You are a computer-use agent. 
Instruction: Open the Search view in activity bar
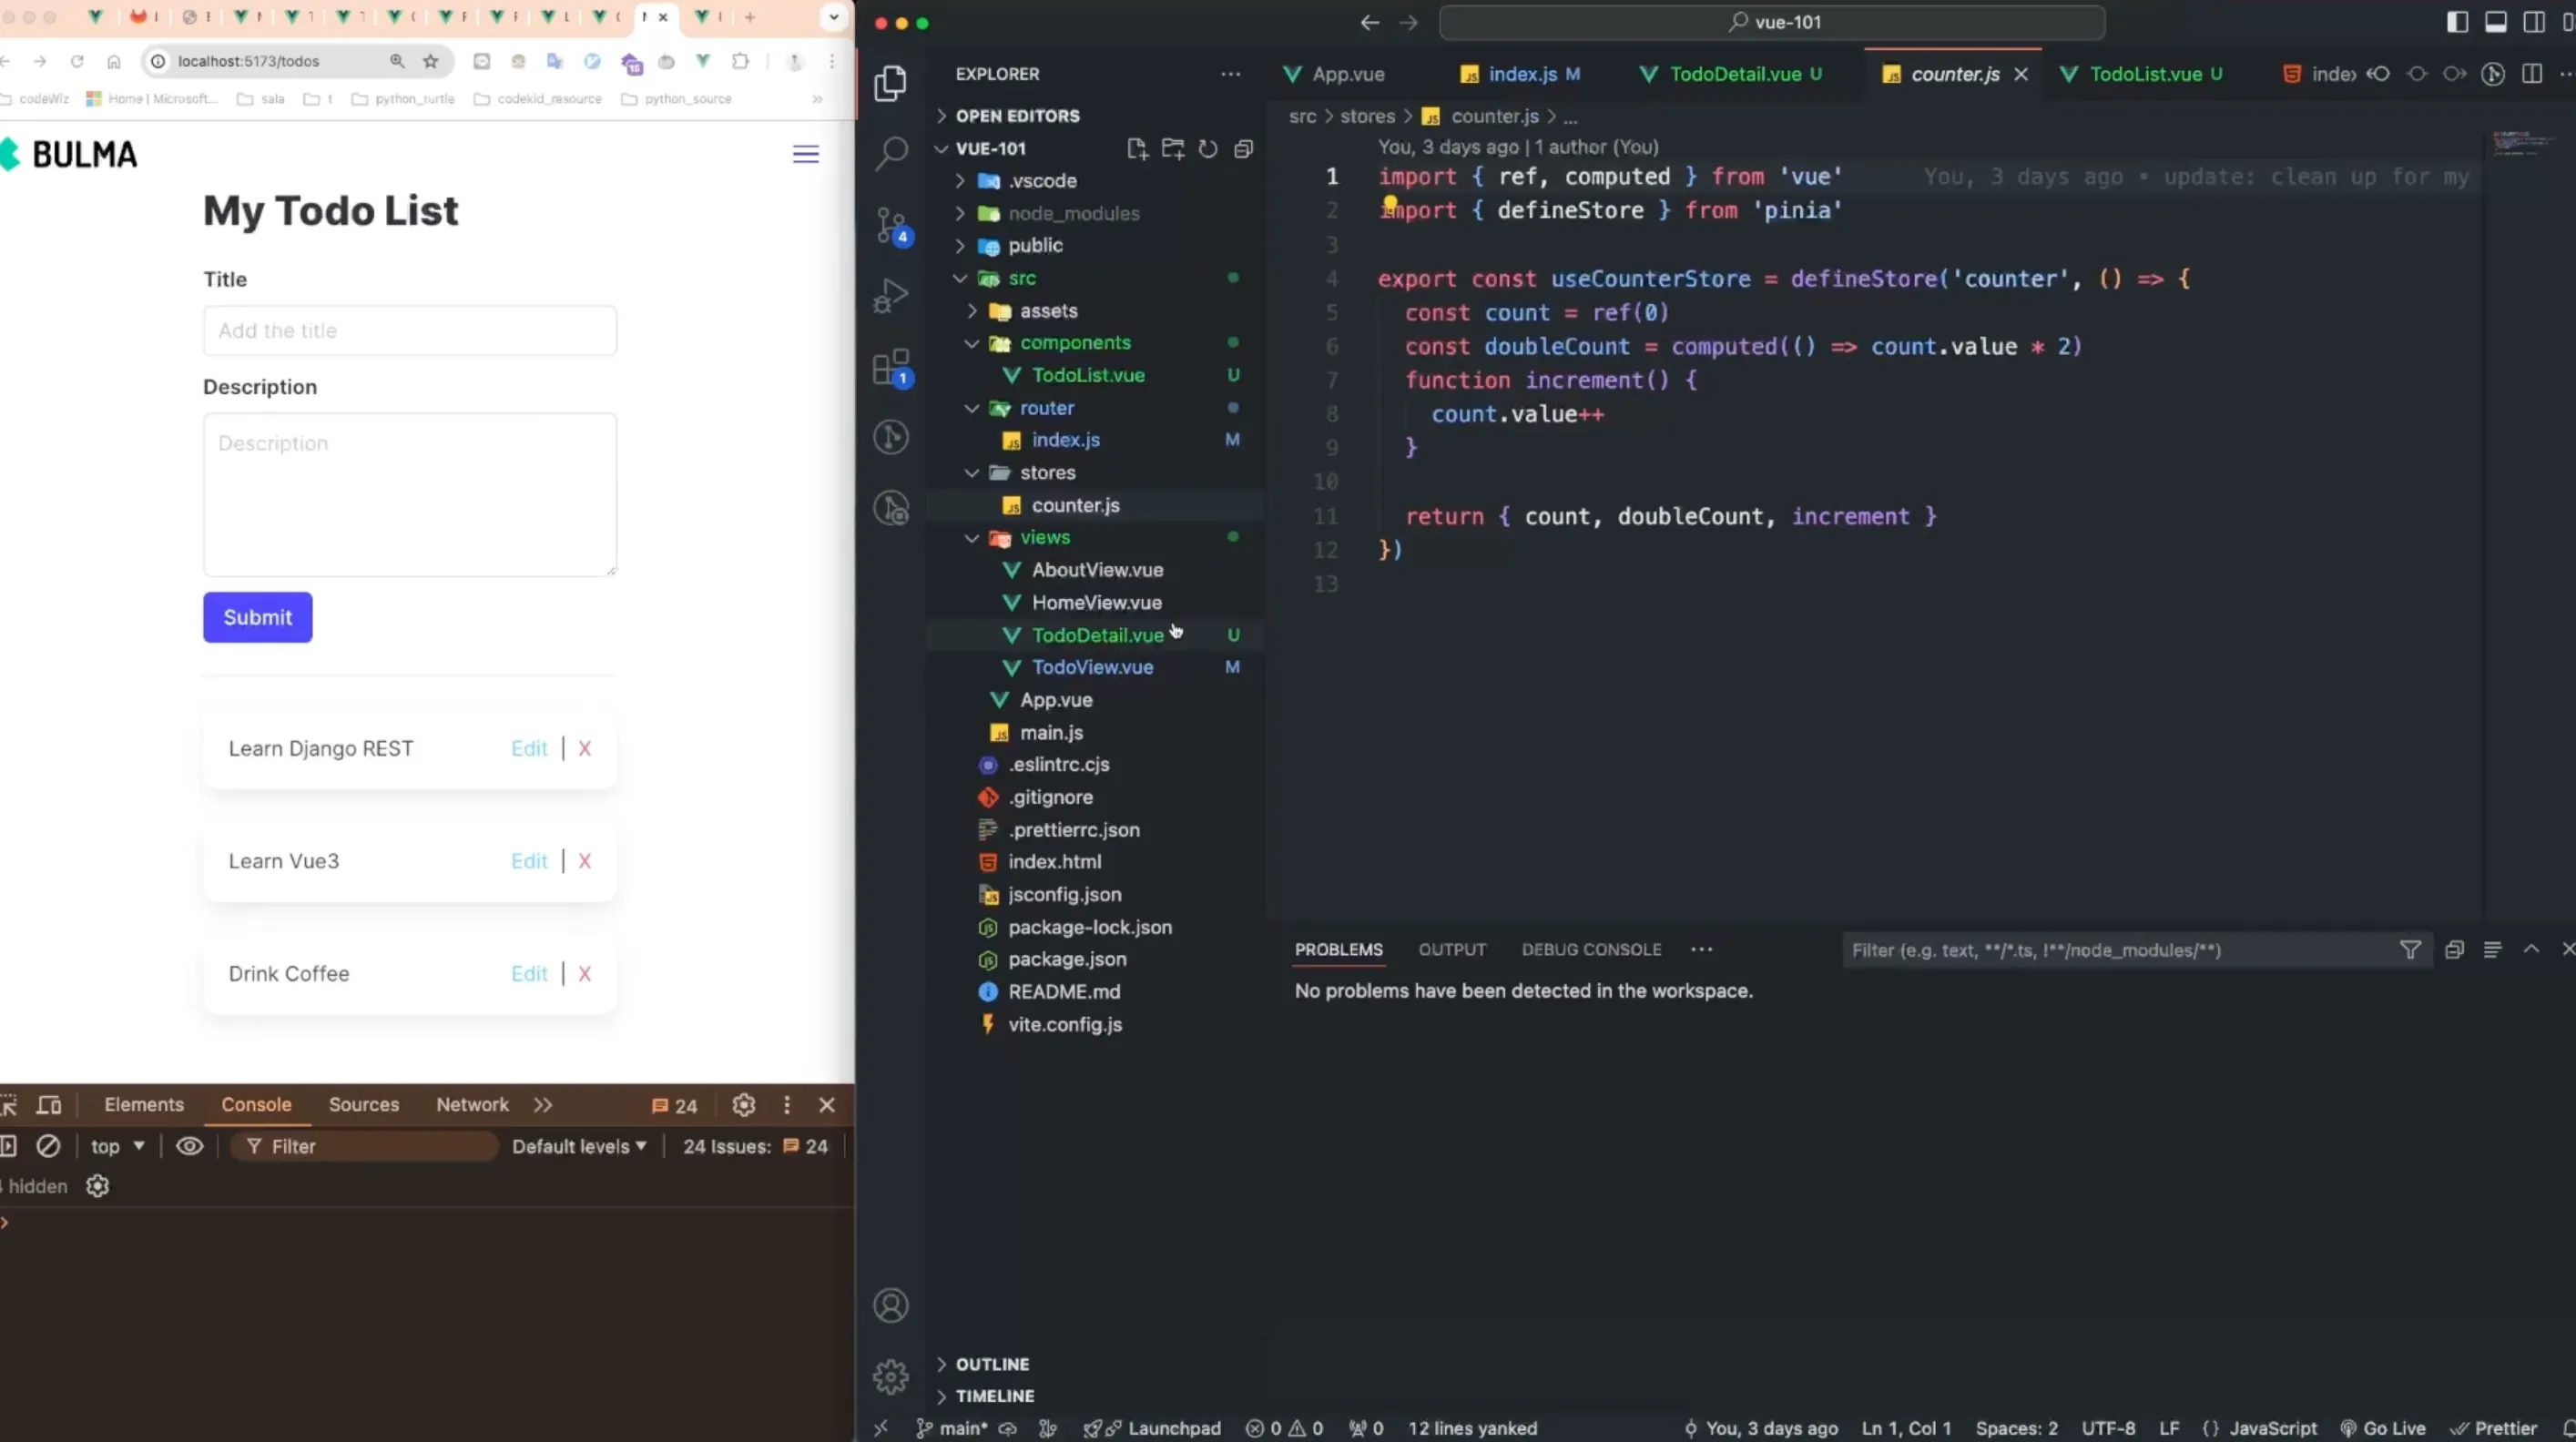tap(890, 153)
